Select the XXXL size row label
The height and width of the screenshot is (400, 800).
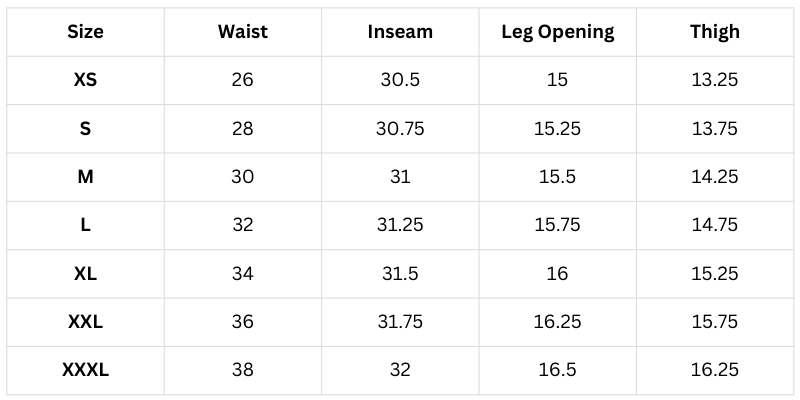[85, 370]
